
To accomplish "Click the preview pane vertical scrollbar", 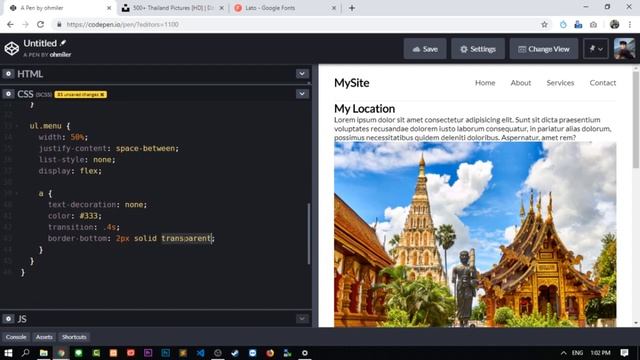I will (x=636, y=120).
